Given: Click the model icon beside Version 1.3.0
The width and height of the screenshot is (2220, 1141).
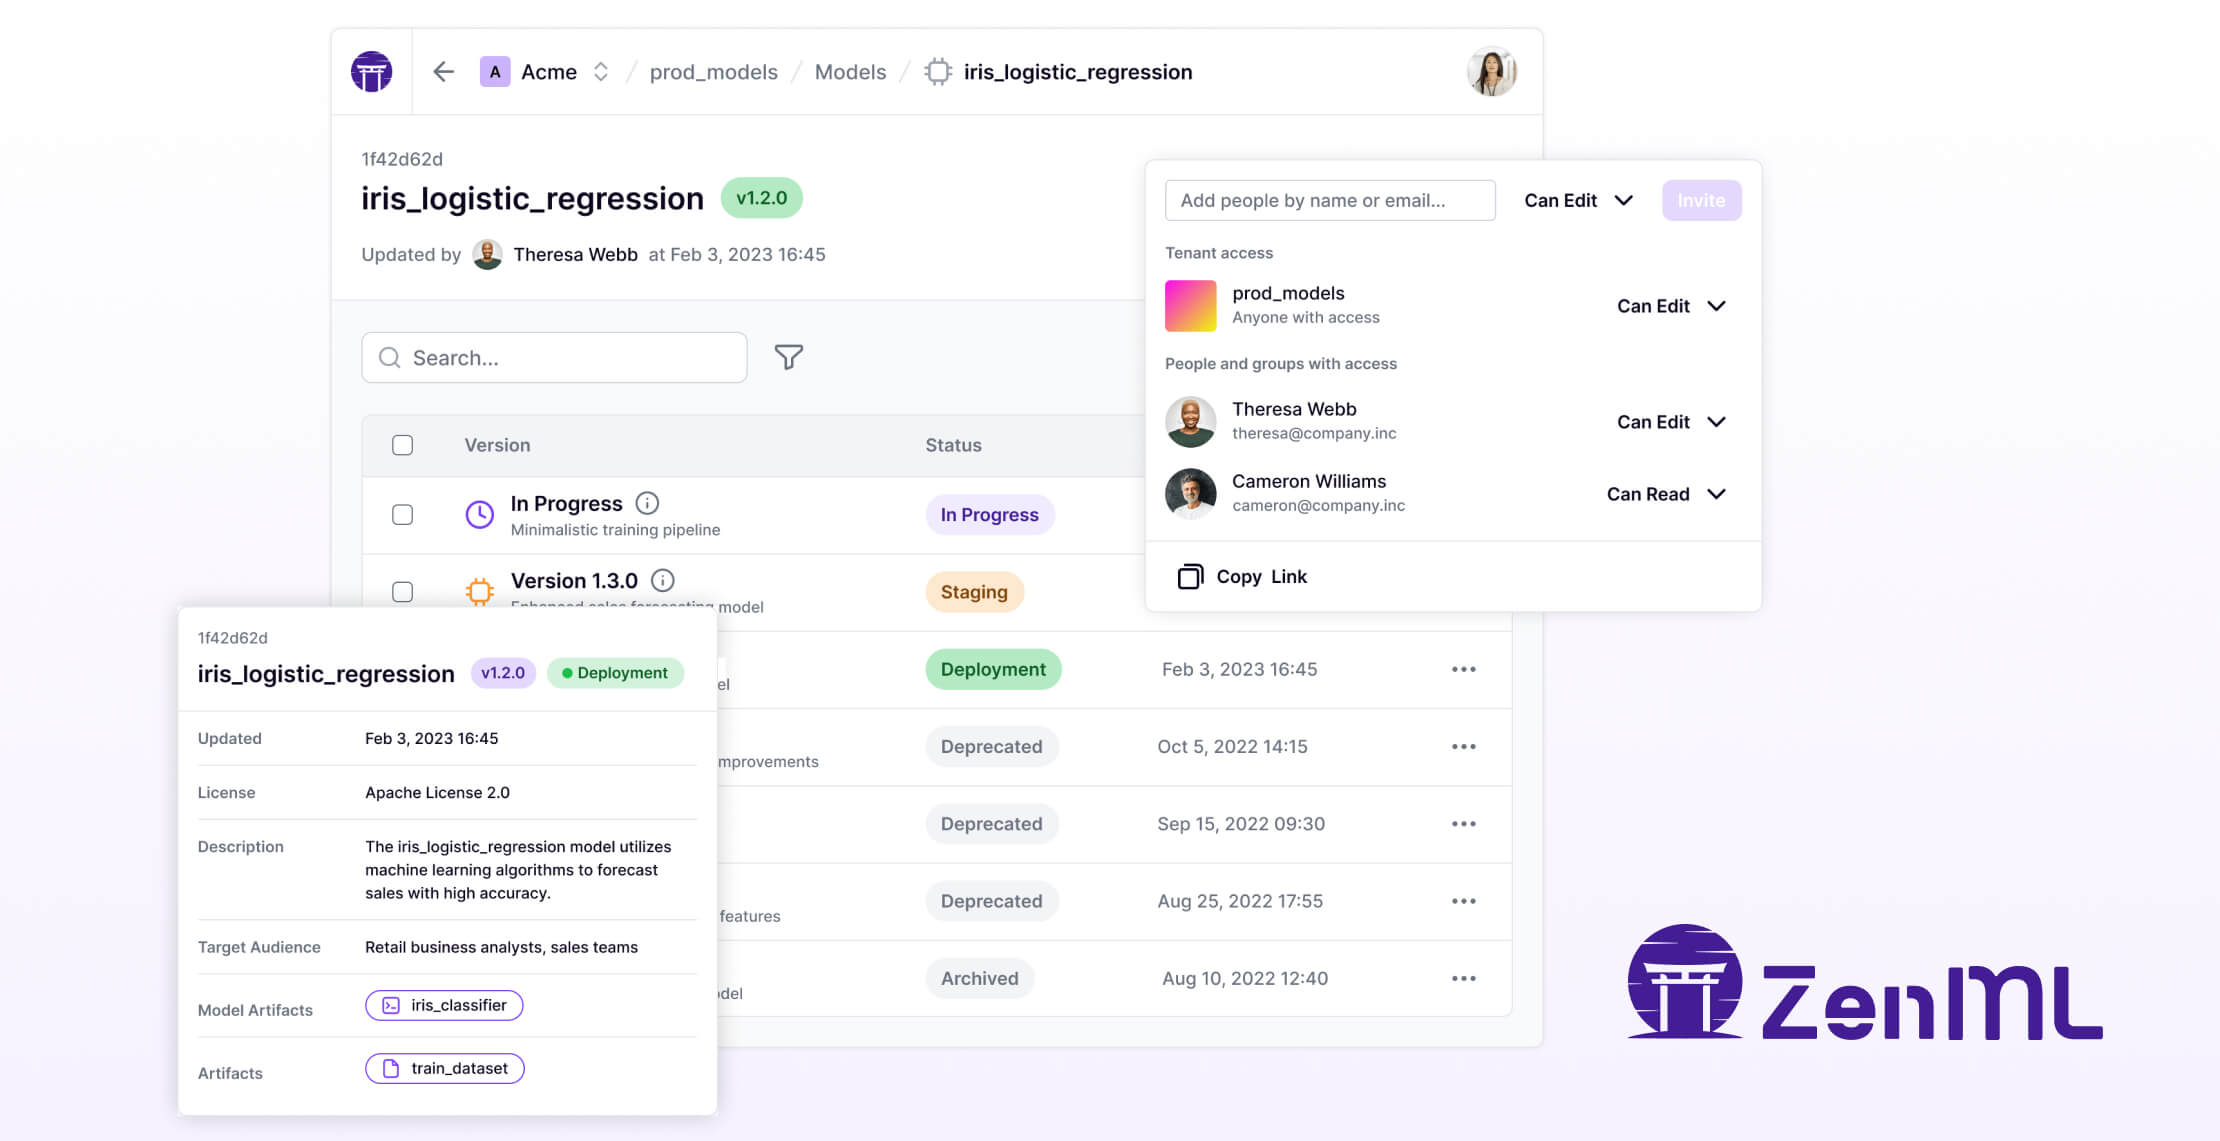Looking at the screenshot, I should pyautogui.click(x=480, y=591).
